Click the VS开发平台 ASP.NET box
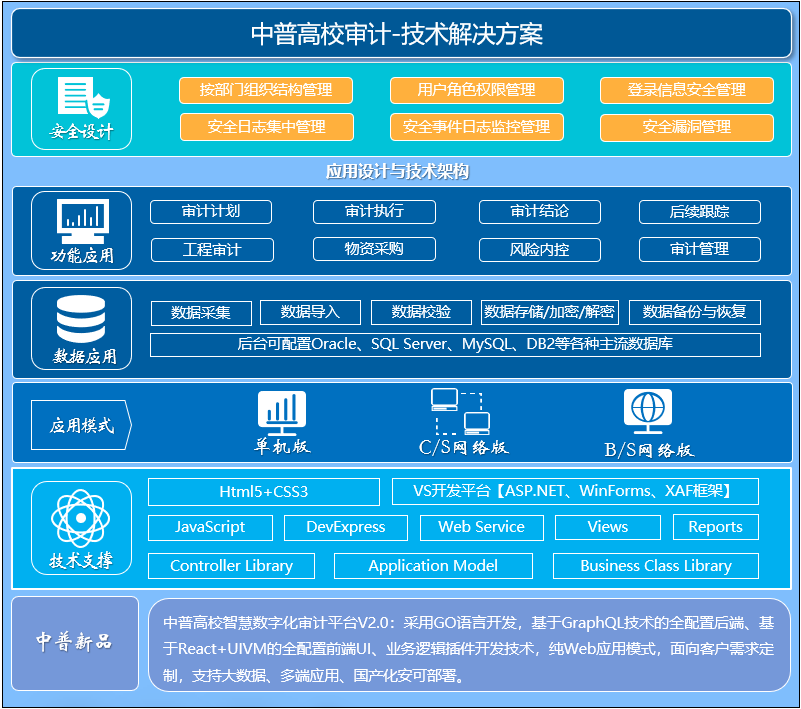The height and width of the screenshot is (709, 801). coord(575,491)
